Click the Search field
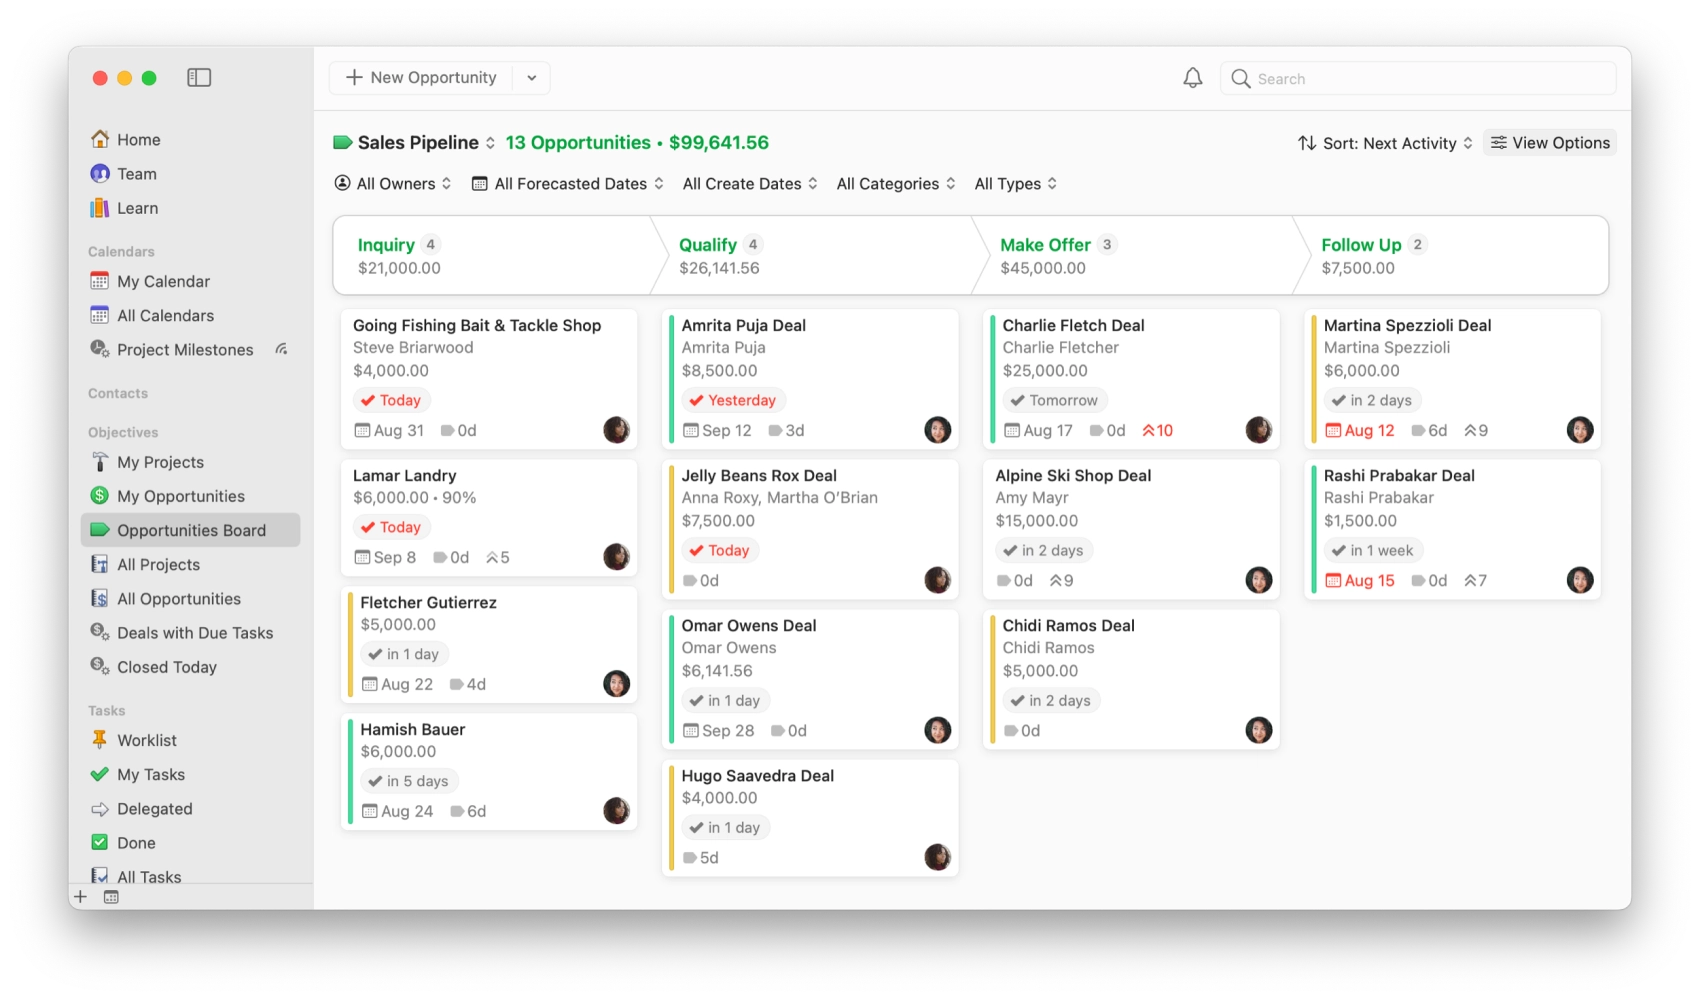 click(x=1418, y=78)
